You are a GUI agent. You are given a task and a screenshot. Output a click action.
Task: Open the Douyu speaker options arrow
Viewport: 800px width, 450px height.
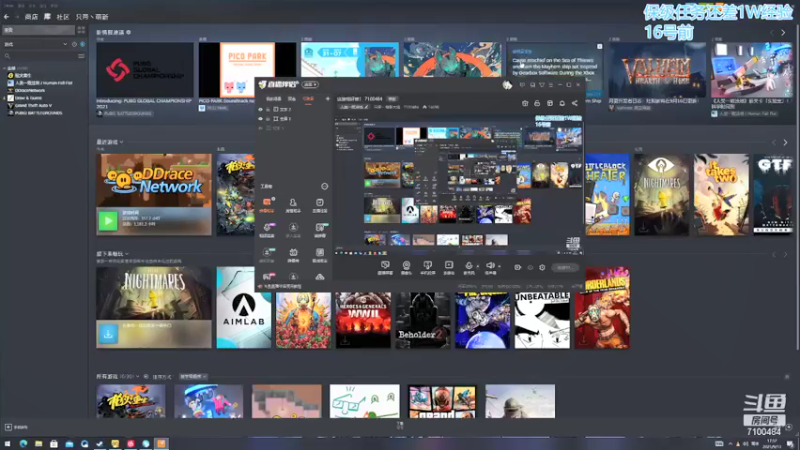[499, 266]
